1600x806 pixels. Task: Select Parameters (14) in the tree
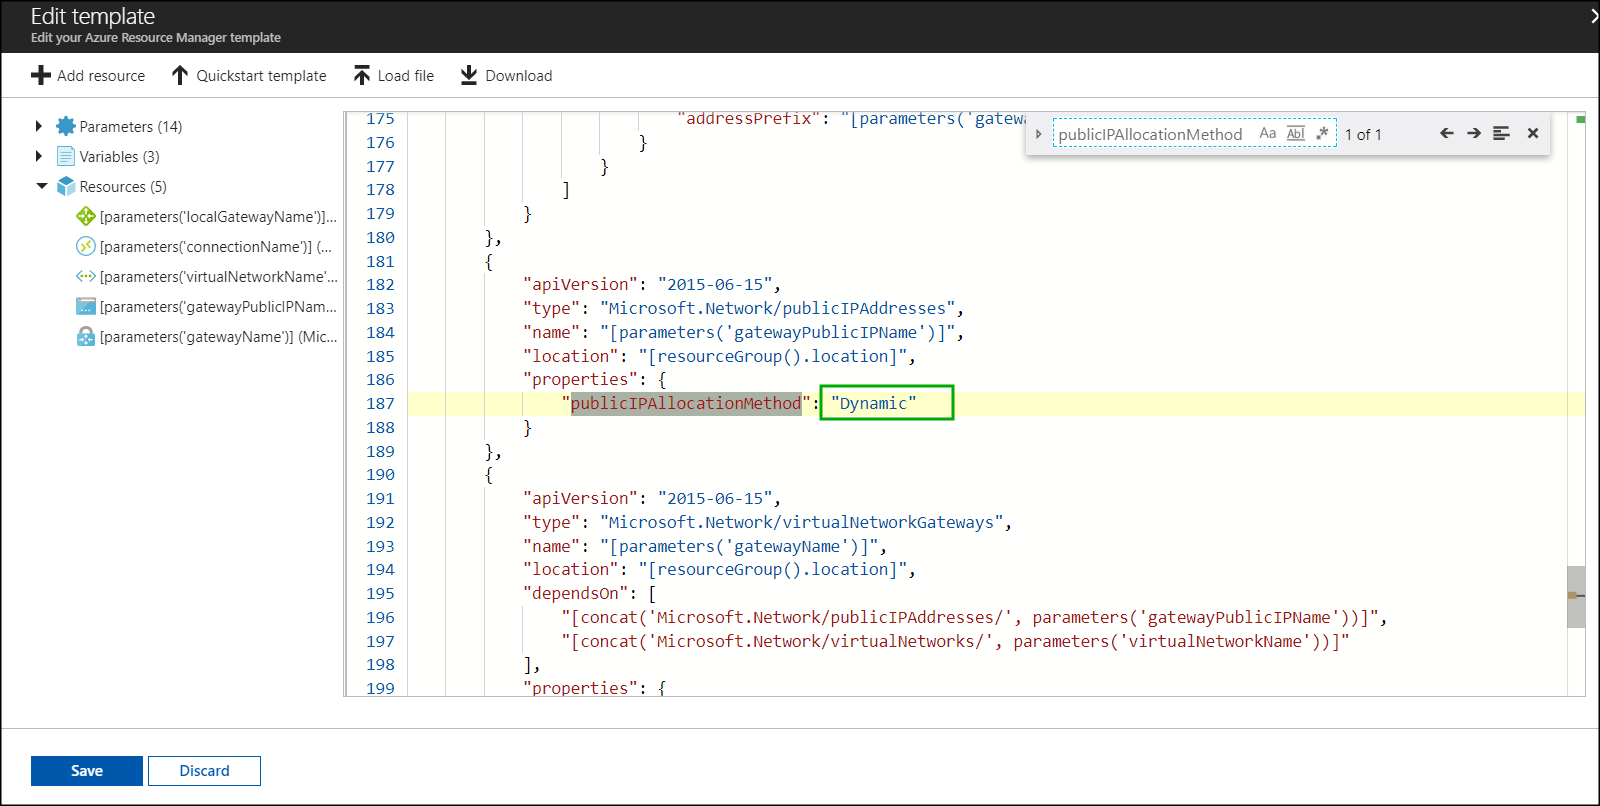point(130,127)
